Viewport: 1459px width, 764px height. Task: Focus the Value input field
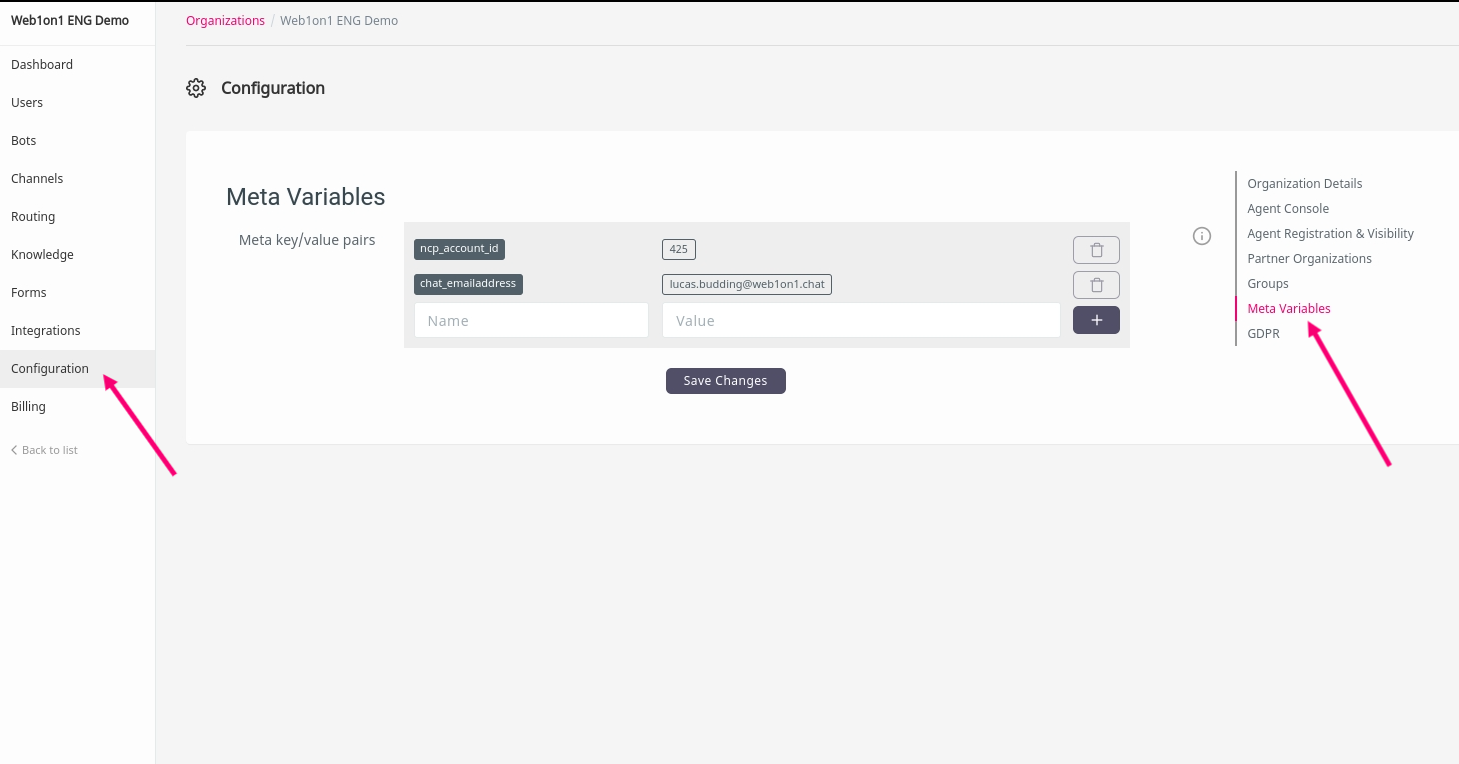[x=861, y=321]
